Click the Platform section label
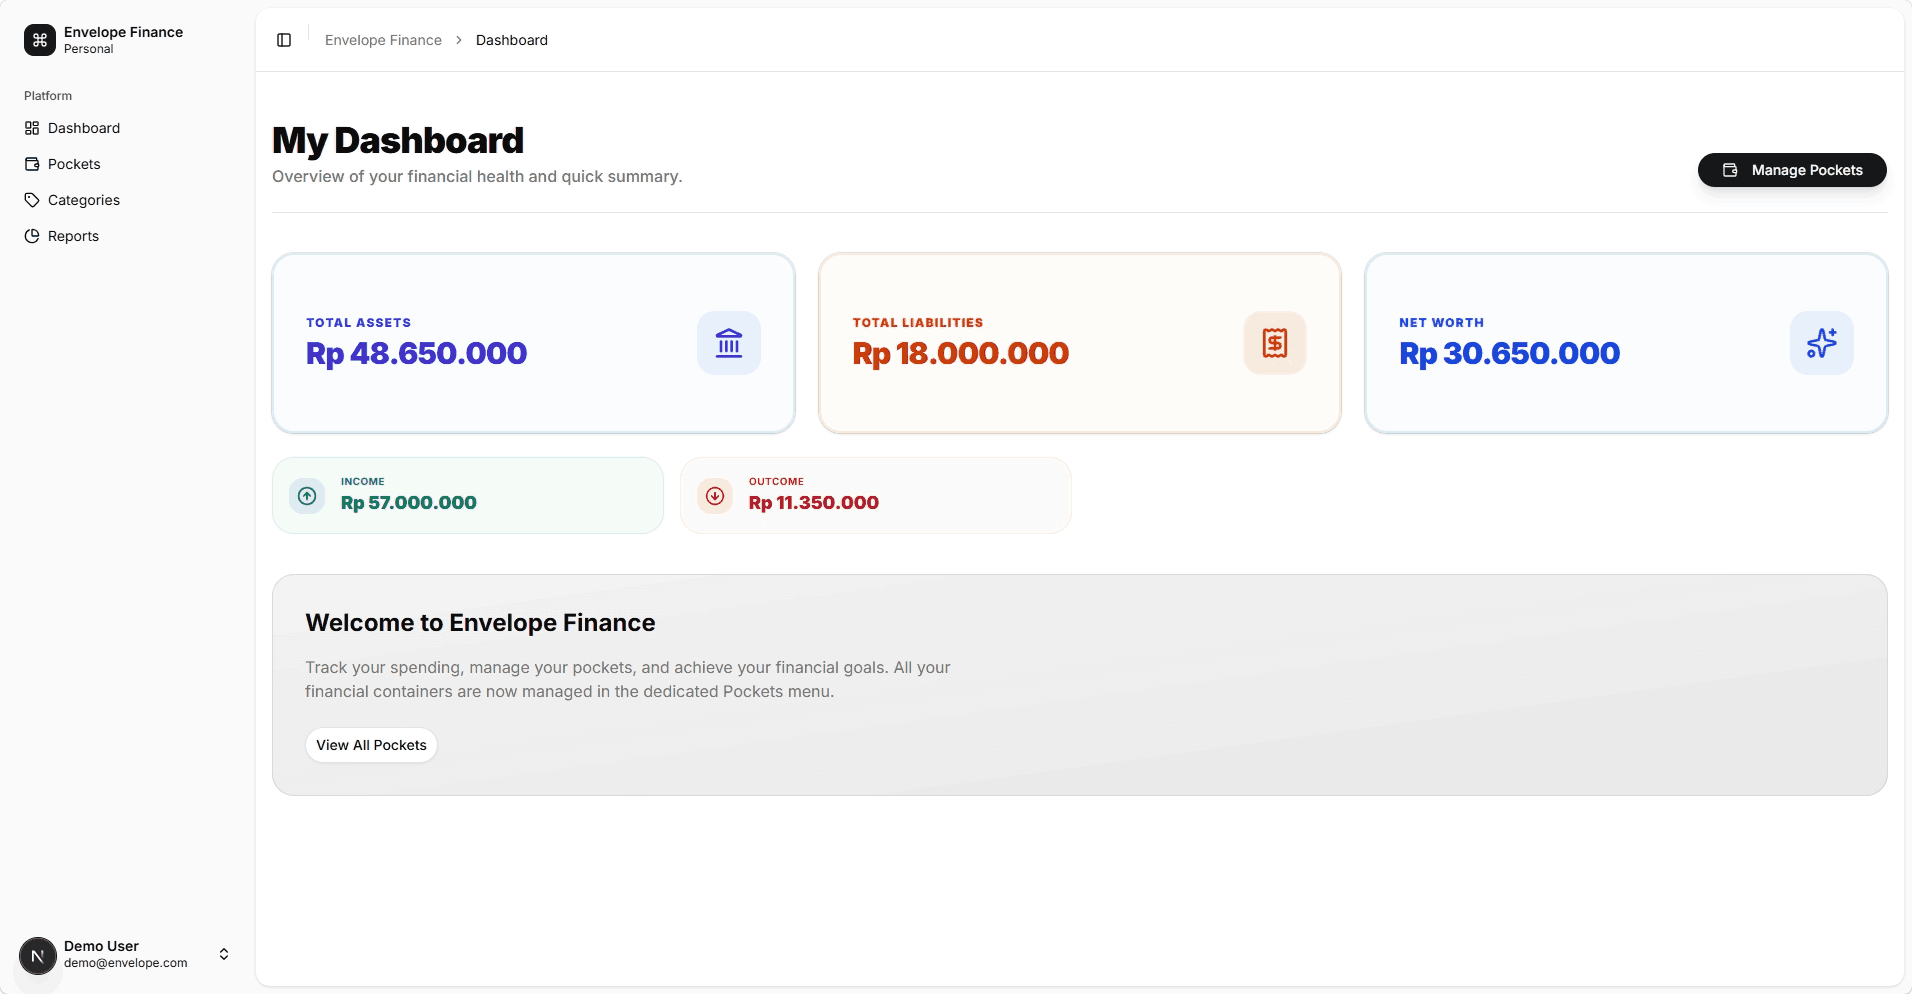The image size is (1912, 994). [x=48, y=96]
